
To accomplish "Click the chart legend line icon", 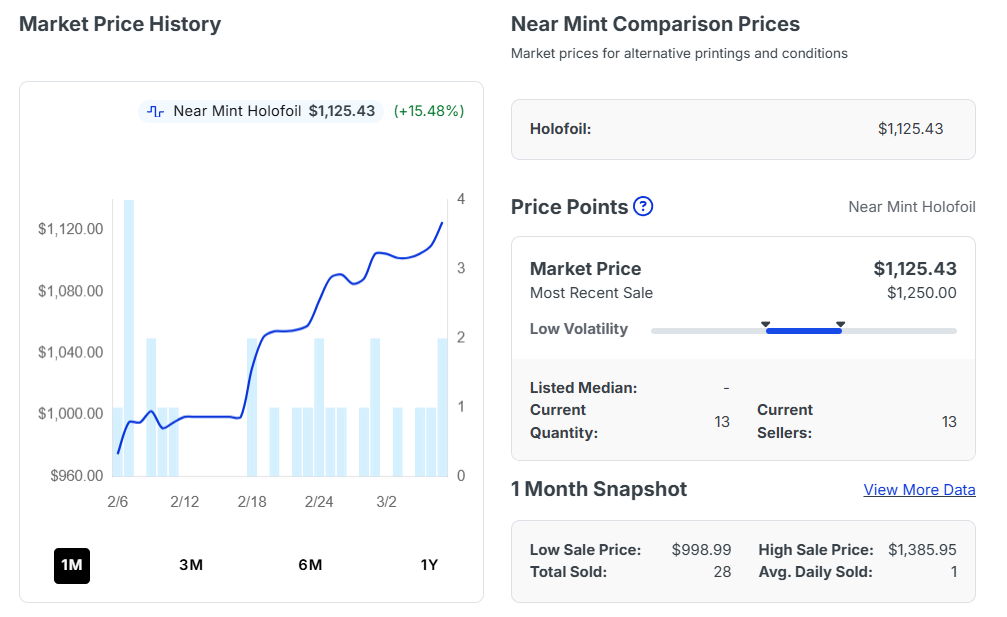I will pyautogui.click(x=156, y=111).
